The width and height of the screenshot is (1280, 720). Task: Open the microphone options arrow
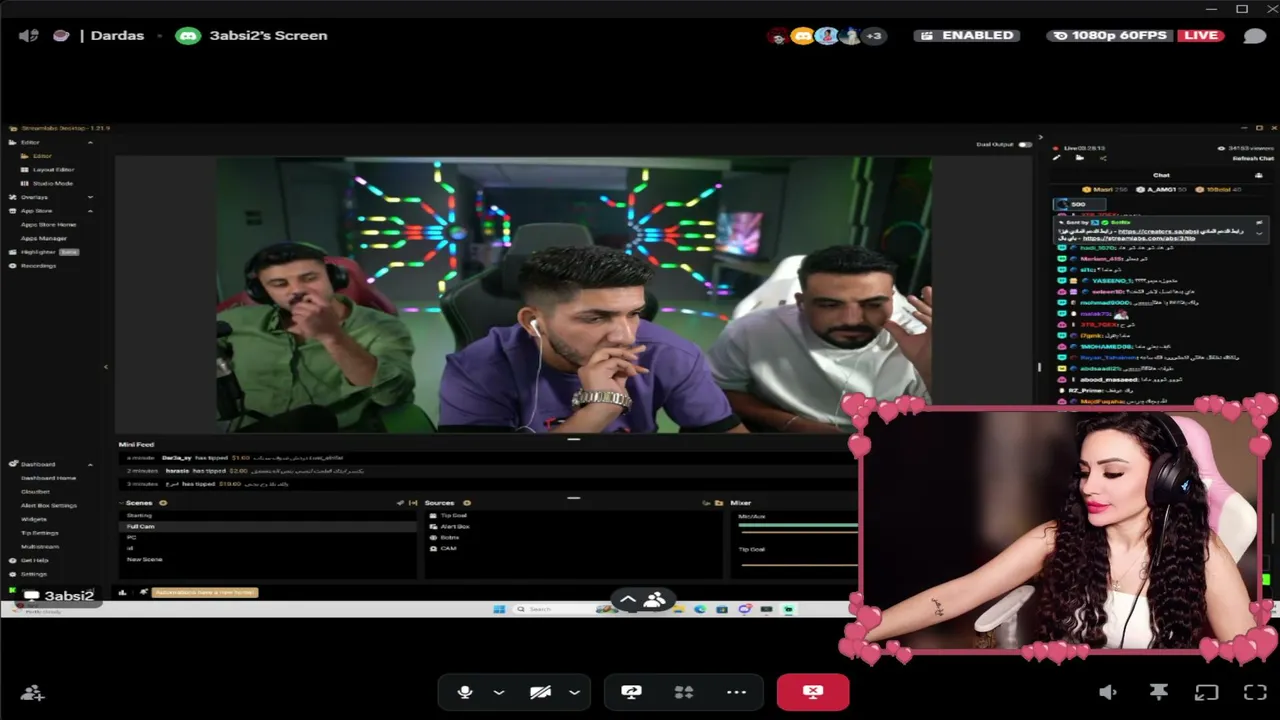pos(498,692)
